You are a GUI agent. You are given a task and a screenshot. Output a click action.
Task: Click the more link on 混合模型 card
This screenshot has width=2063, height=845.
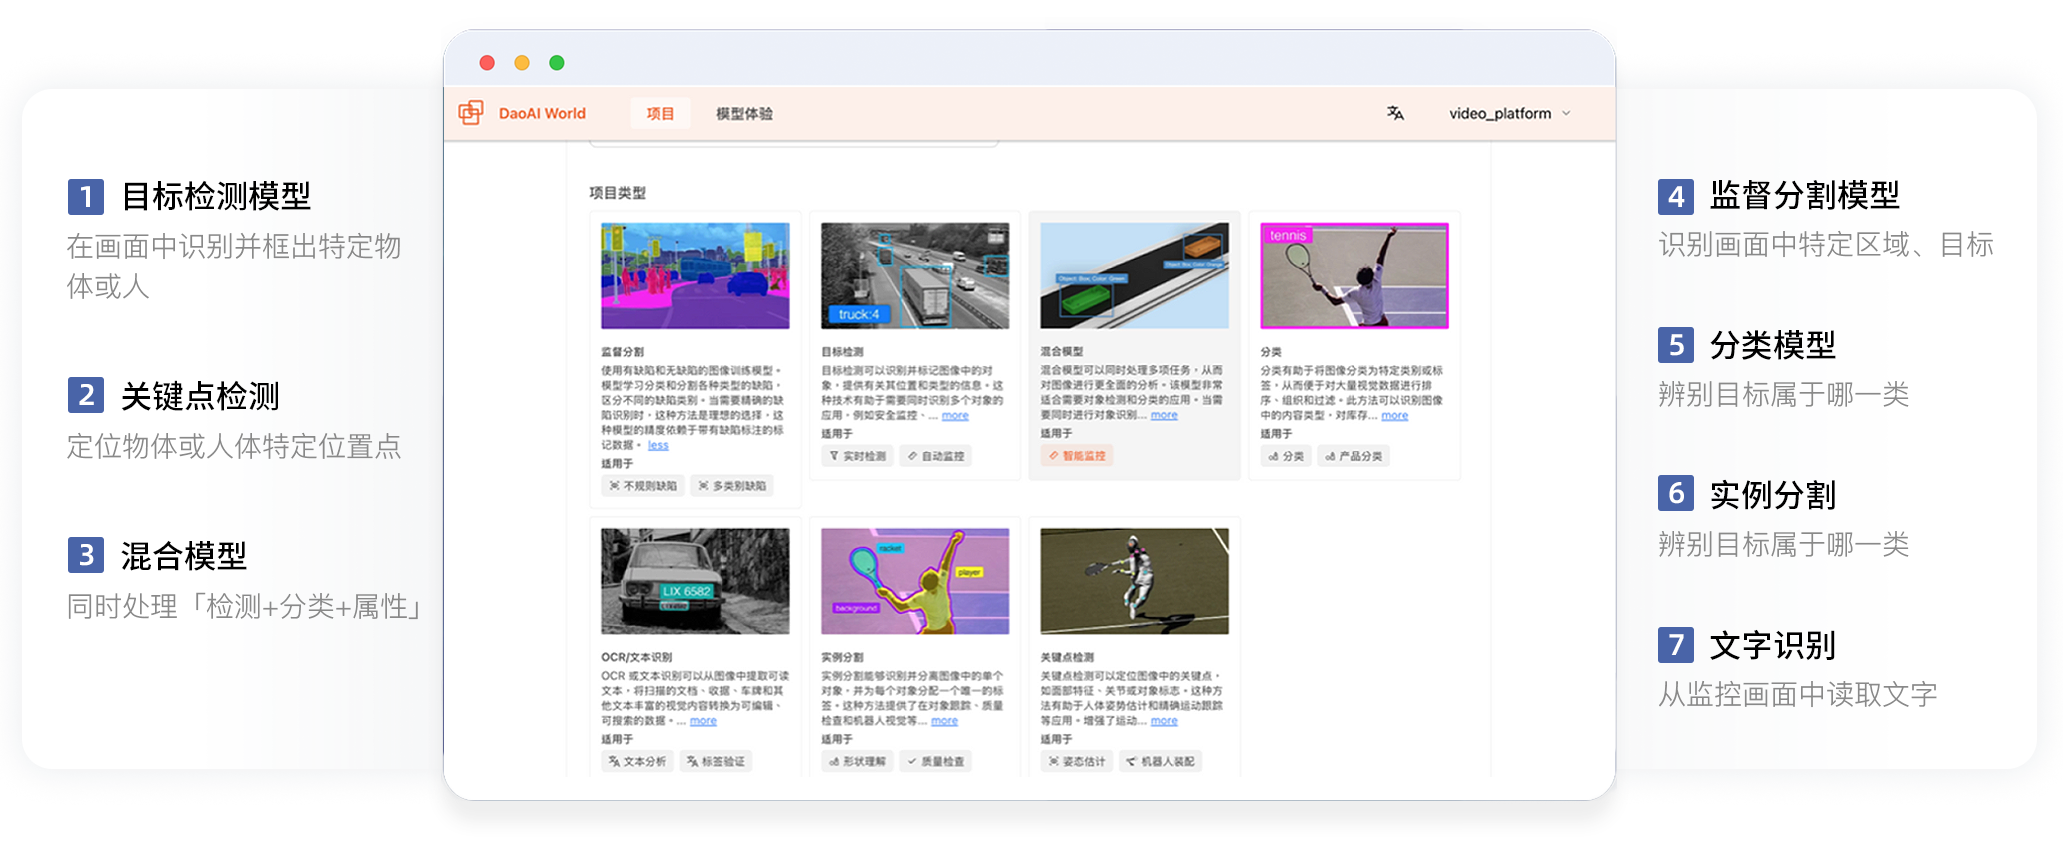[1164, 415]
